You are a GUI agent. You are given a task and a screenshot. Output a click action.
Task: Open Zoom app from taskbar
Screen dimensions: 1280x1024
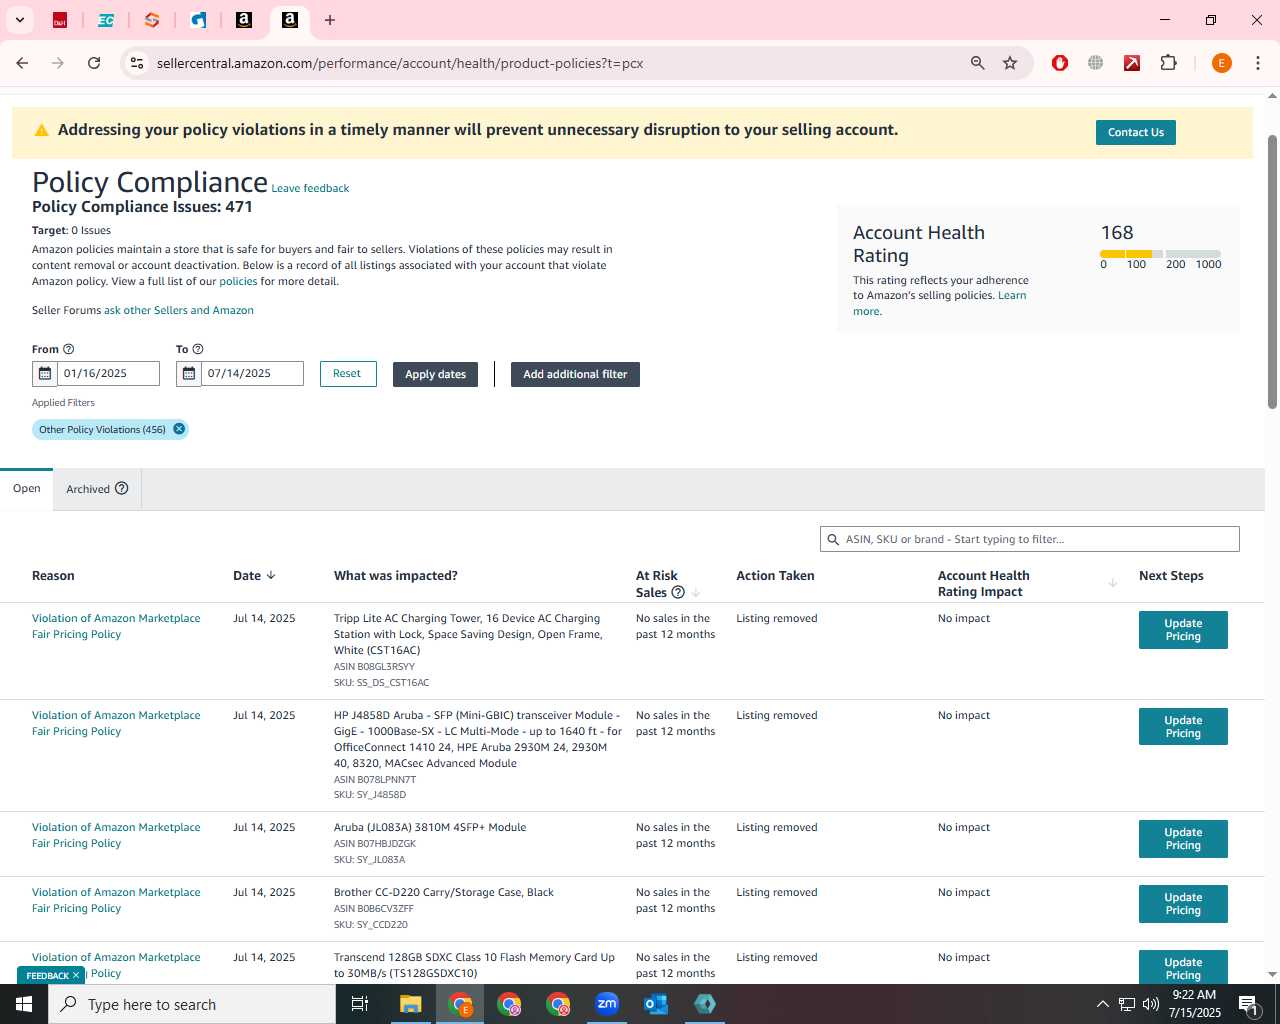click(x=607, y=1004)
